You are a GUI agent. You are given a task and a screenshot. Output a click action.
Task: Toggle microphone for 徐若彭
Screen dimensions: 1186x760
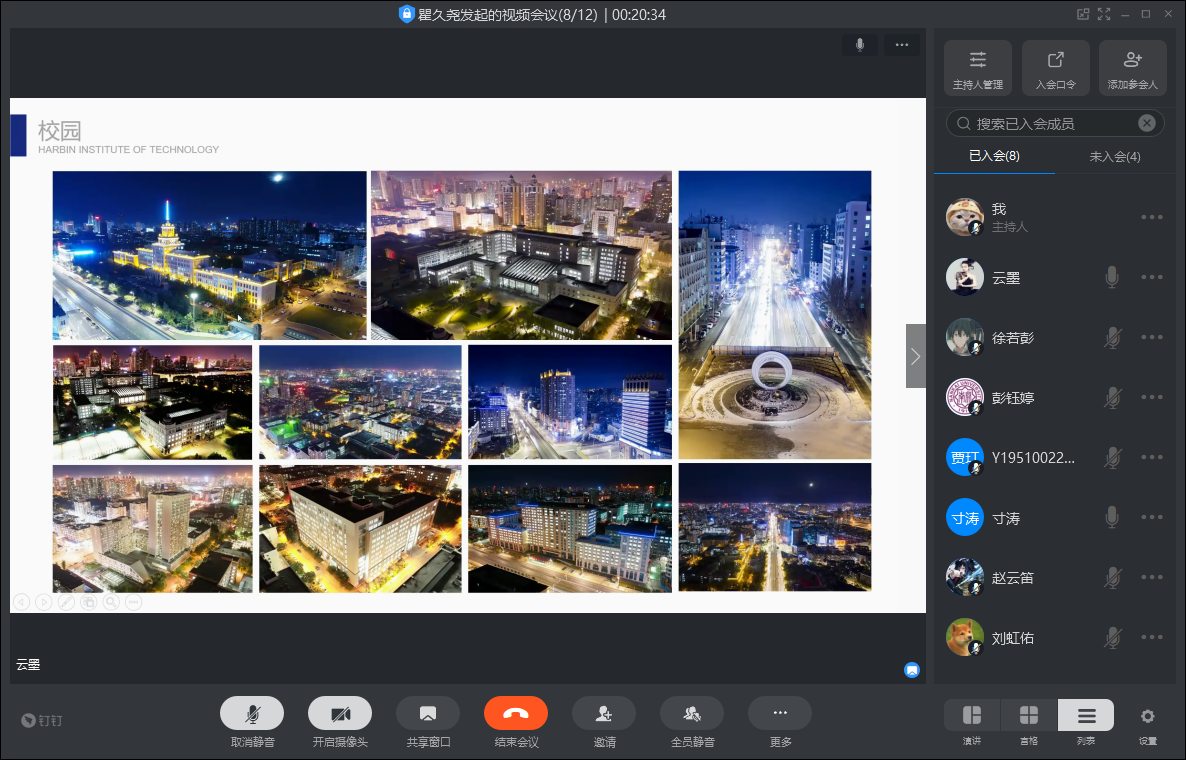click(1112, 337)
